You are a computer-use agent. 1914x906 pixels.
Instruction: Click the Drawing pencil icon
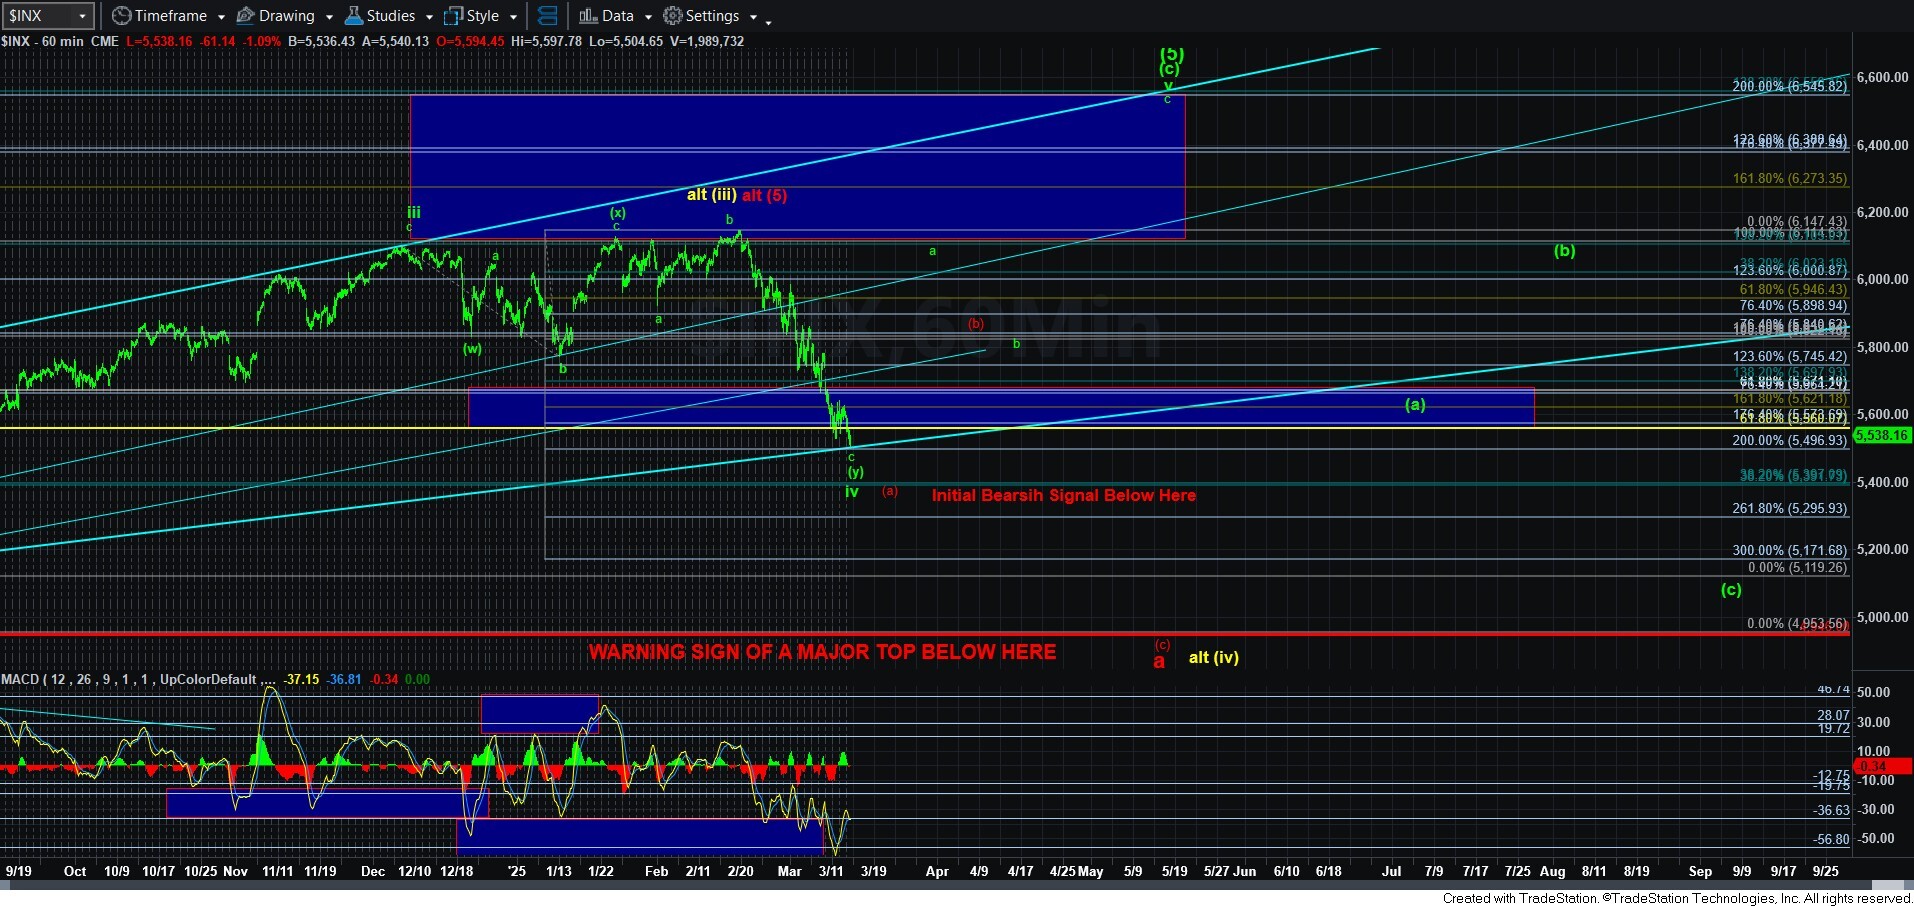245,16
